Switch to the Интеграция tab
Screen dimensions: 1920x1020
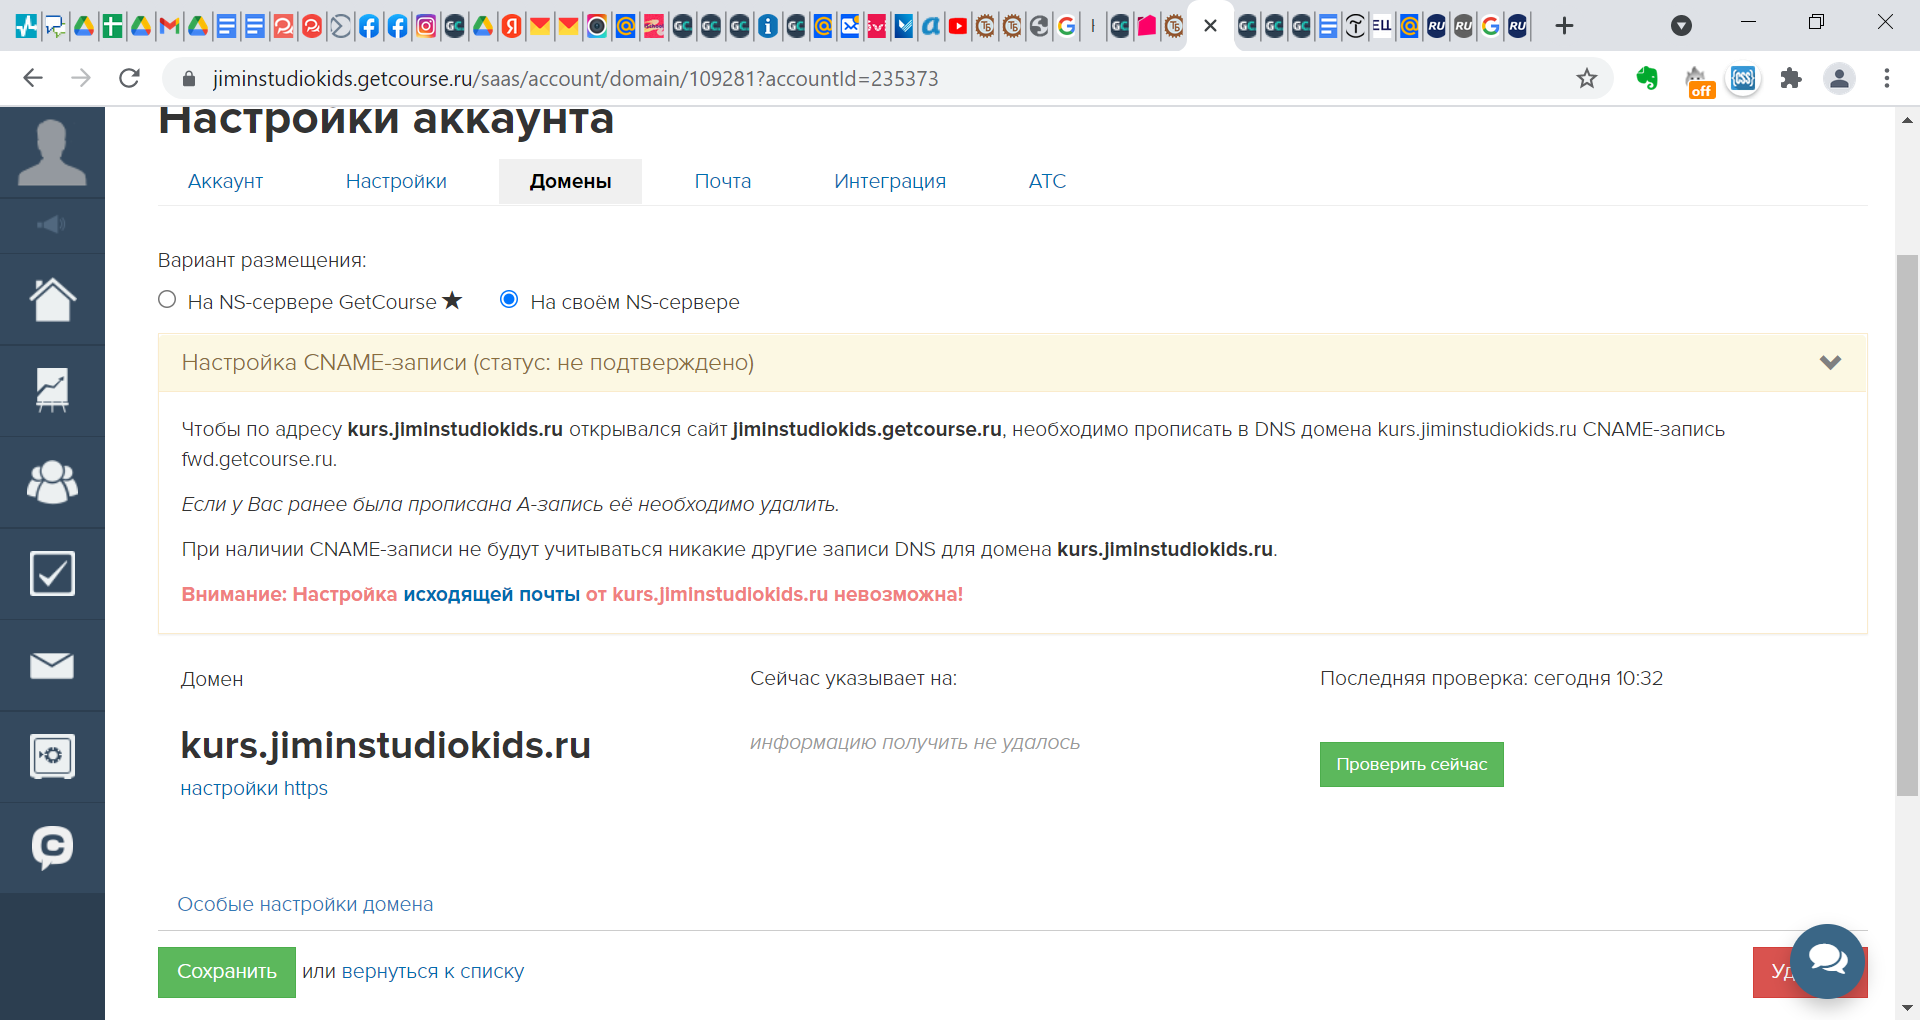click(x=890, y=181)
